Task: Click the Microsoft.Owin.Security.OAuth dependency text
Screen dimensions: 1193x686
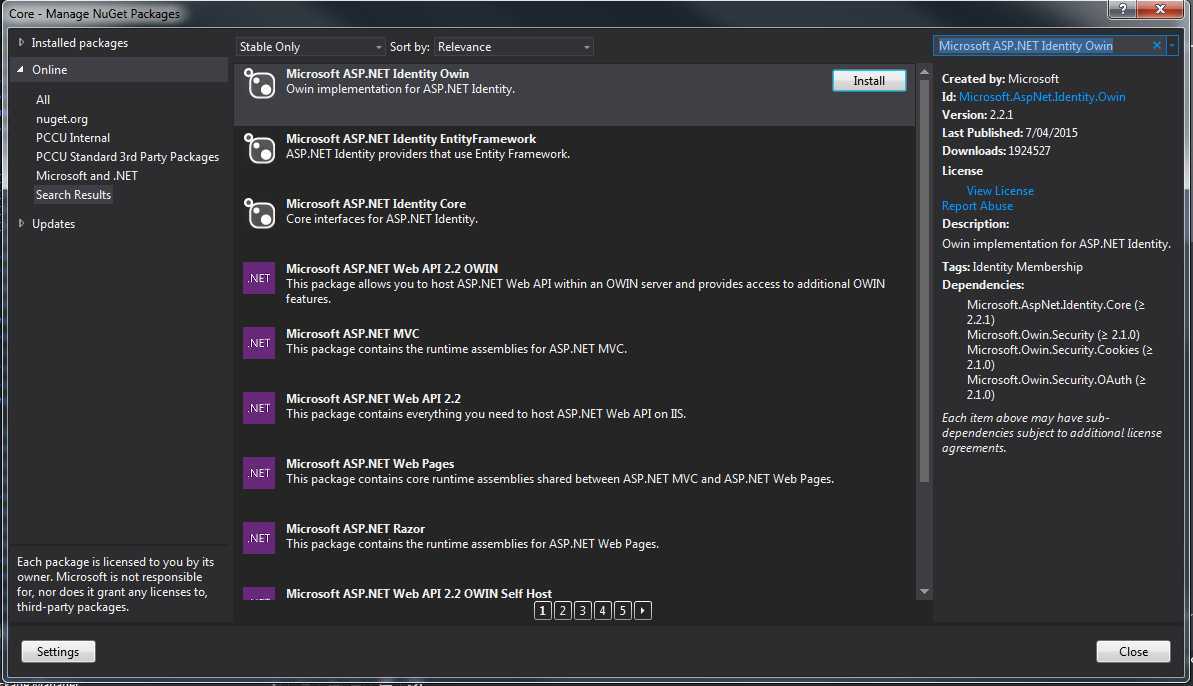Action: [1056, 387]
